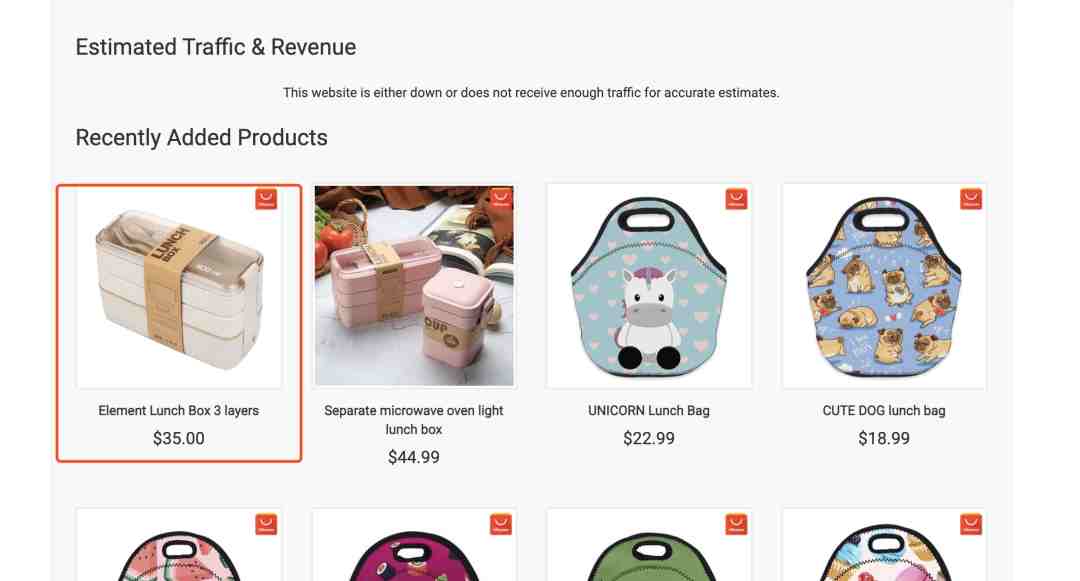The width and height of the screenshot is (1080, 581).
Task: Click the $18.99 price label
Action: tap(884, 439)
